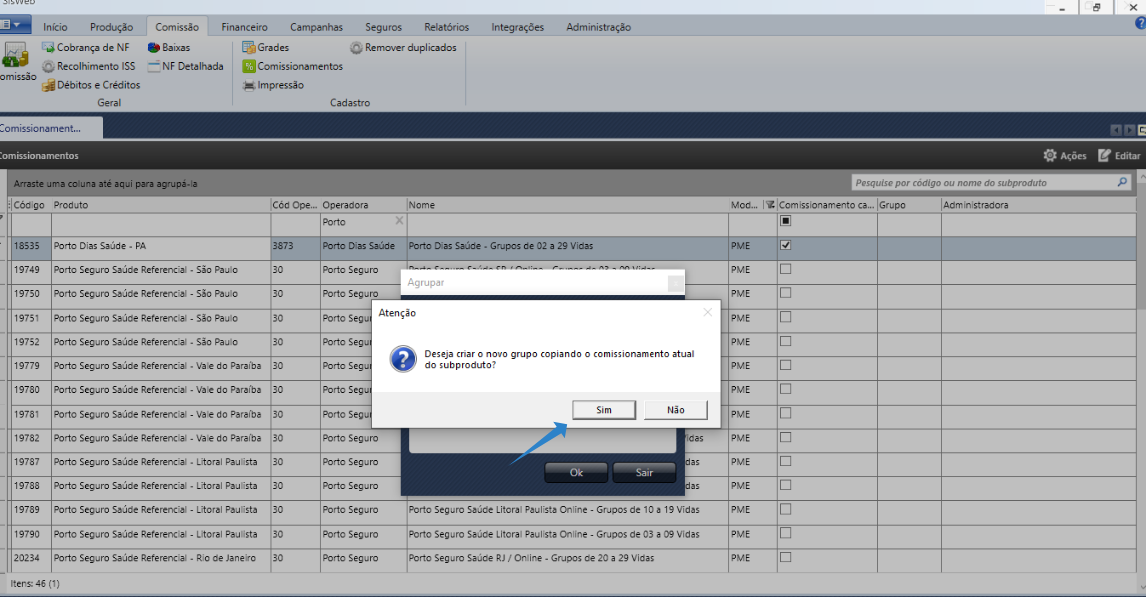
Task: Open the application menu dropdown button
Action: pyautogui.click(x=15, y=25)
